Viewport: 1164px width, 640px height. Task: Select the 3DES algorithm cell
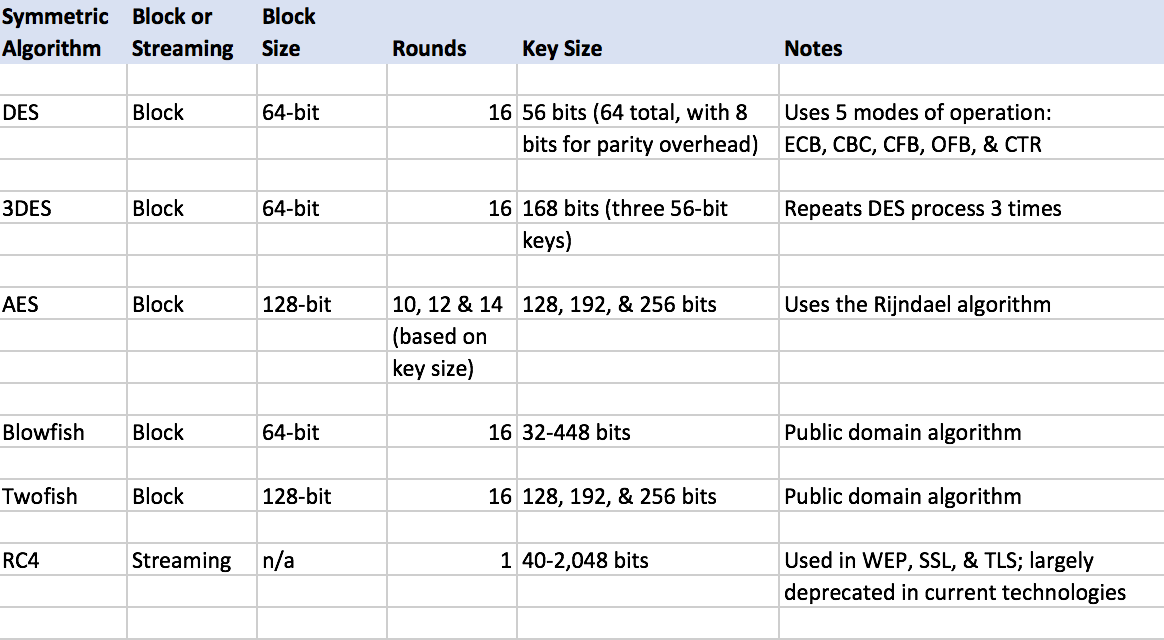pos(27,209)
